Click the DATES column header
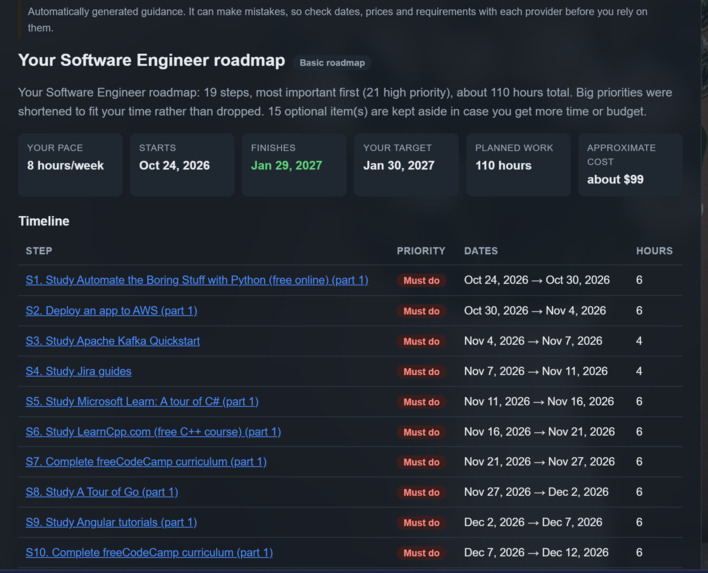The width and height of the screenshot is (708, 573). [481, 251]
